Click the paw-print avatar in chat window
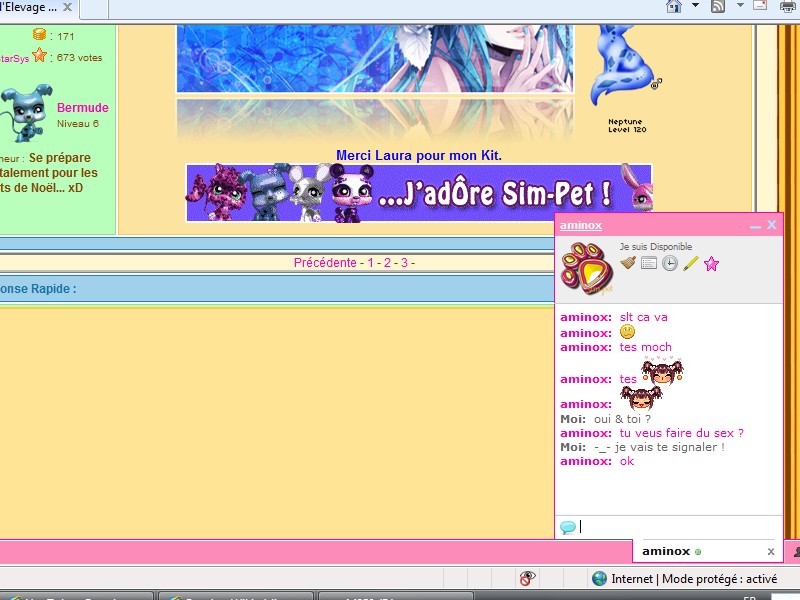The image size is (800, 600). [x=586, y=268]
